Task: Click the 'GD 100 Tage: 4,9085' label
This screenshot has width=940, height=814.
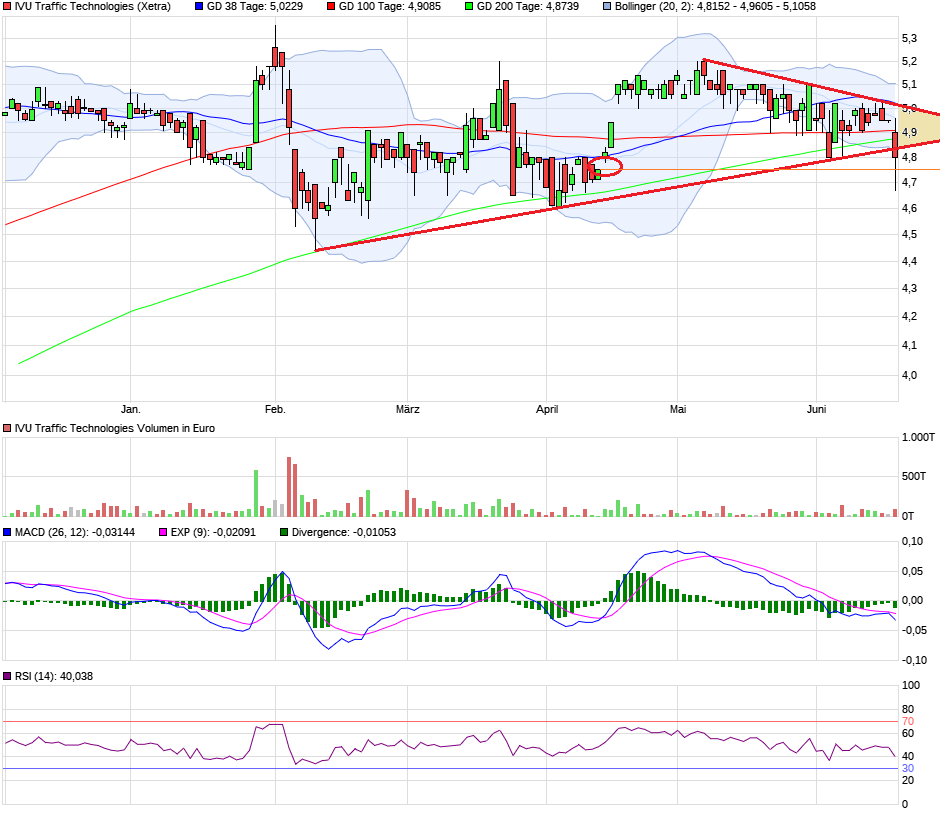Action: (x=390, y=7)
